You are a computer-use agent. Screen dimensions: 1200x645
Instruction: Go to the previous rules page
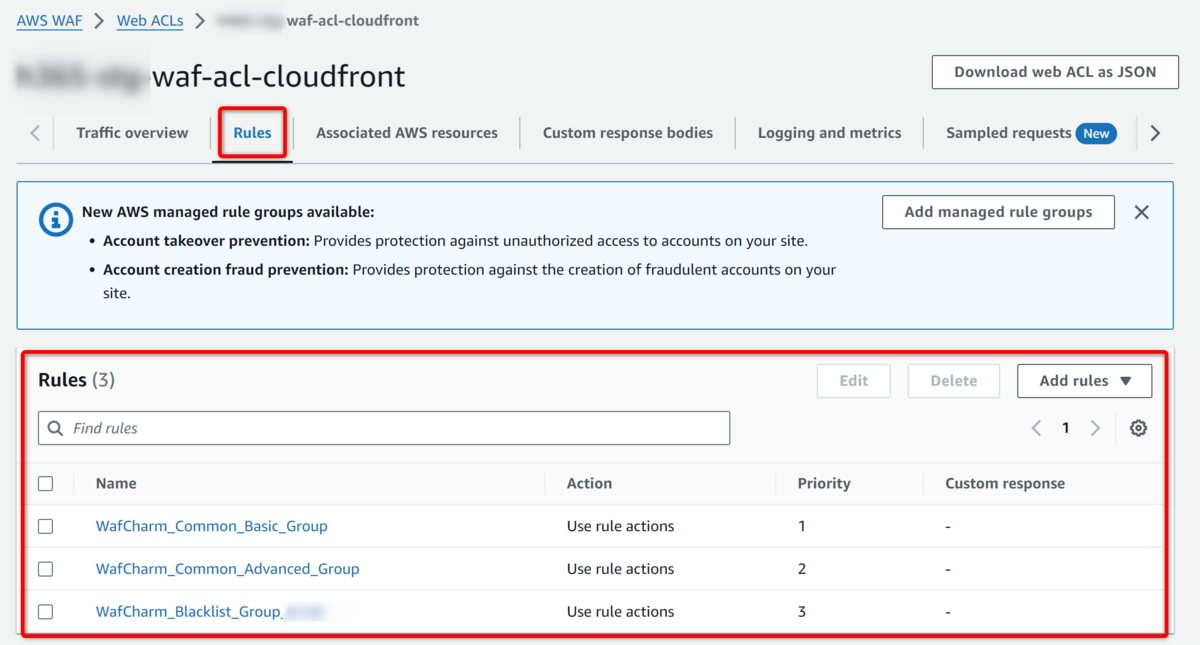pyautogui.click(x=1036, y=428)
